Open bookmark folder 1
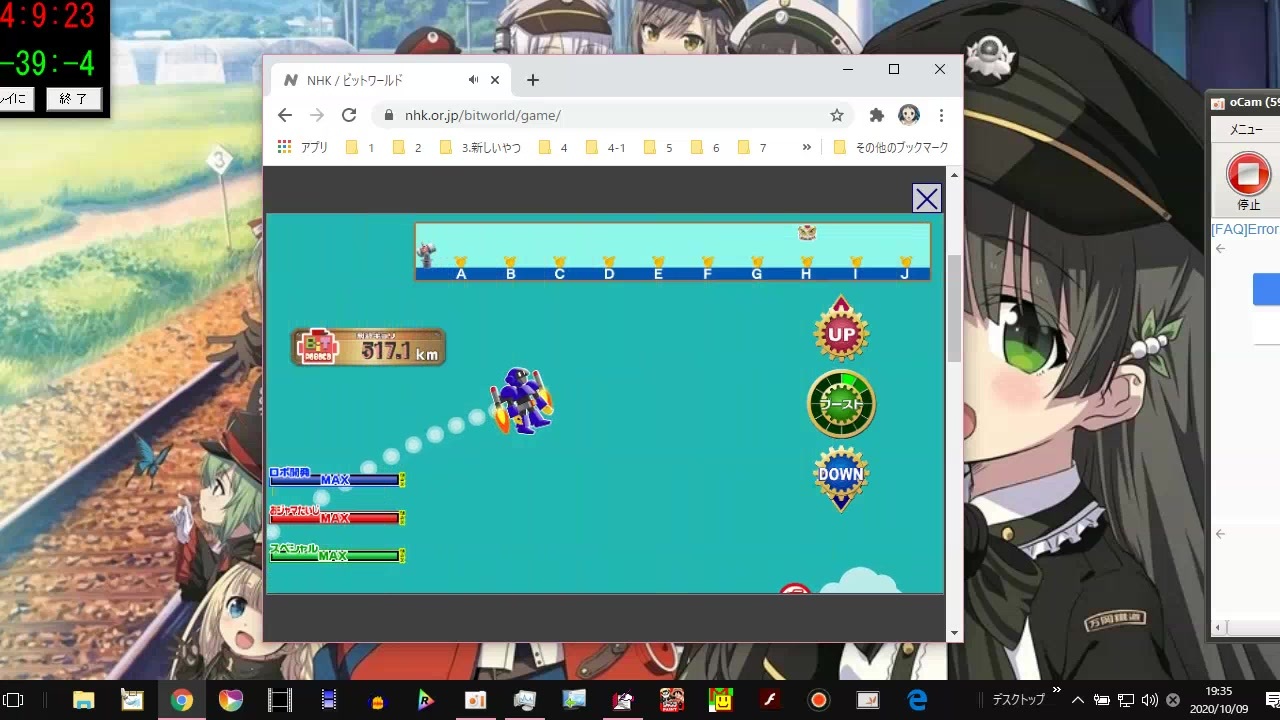This screenshot has height=720, width=1280. pyautogui.click(x=361, y=147)
